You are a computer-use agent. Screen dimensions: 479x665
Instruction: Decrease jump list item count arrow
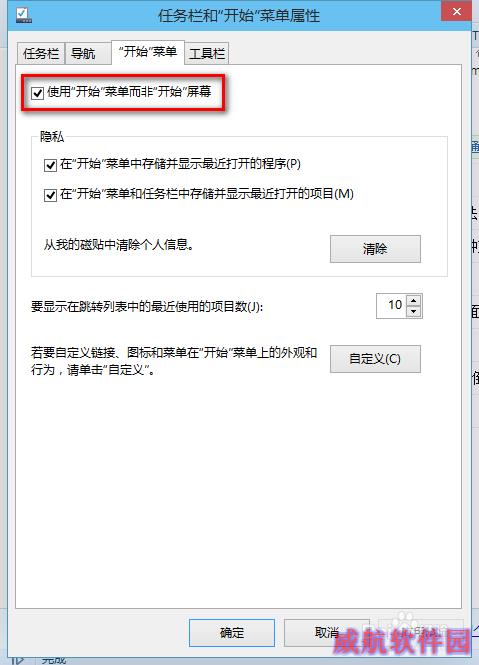(414, 312)
